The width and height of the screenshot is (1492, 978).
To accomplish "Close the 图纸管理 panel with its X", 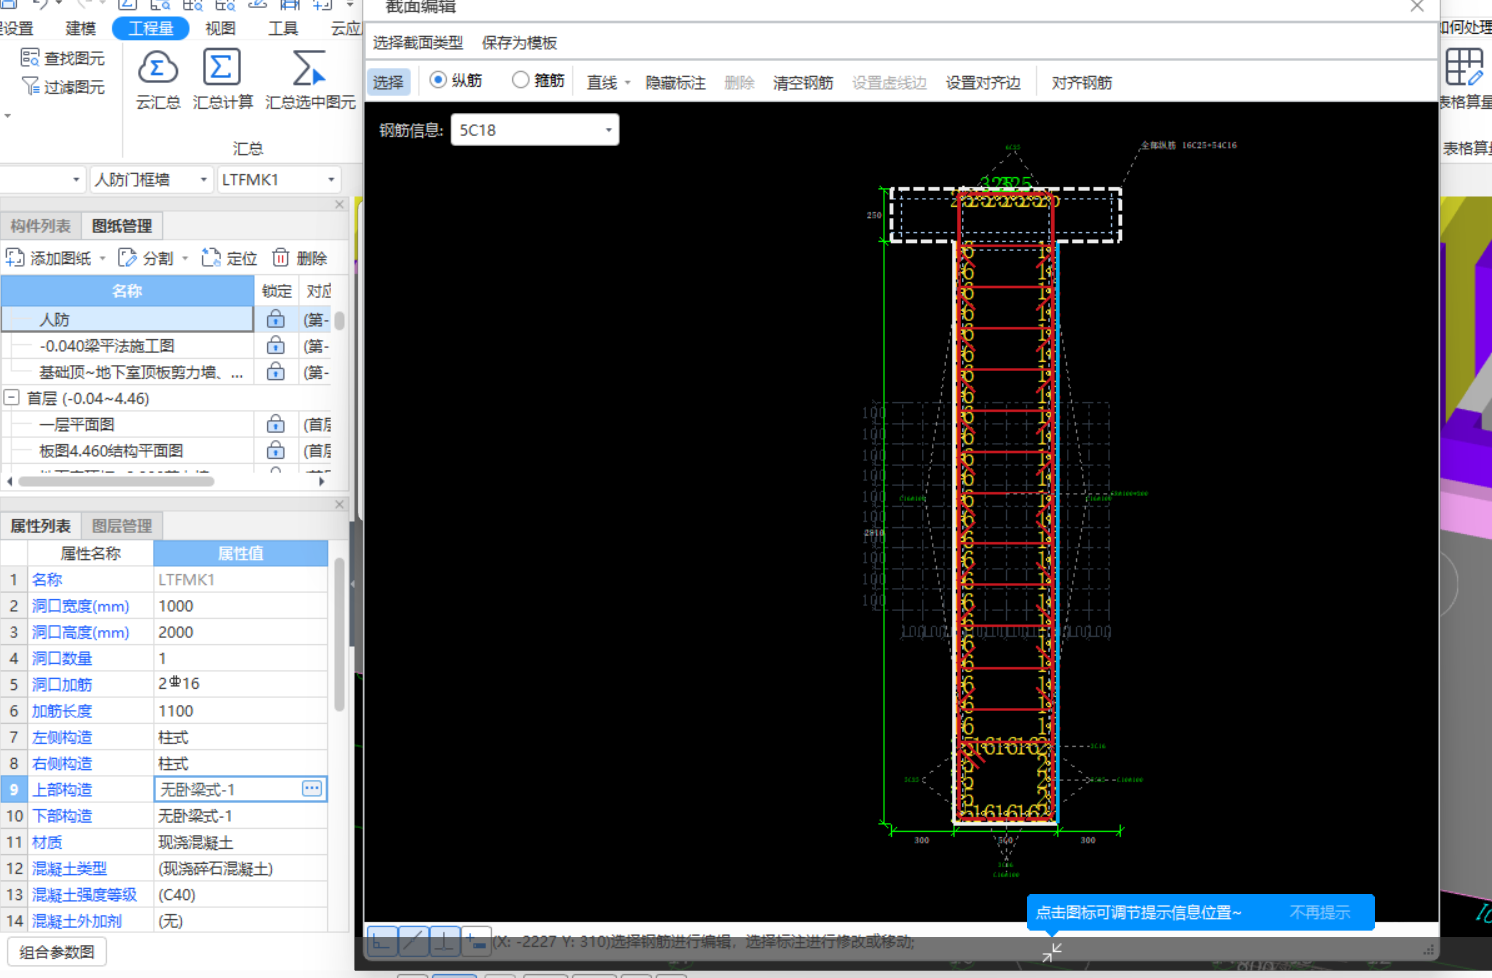I will point(339,205).
